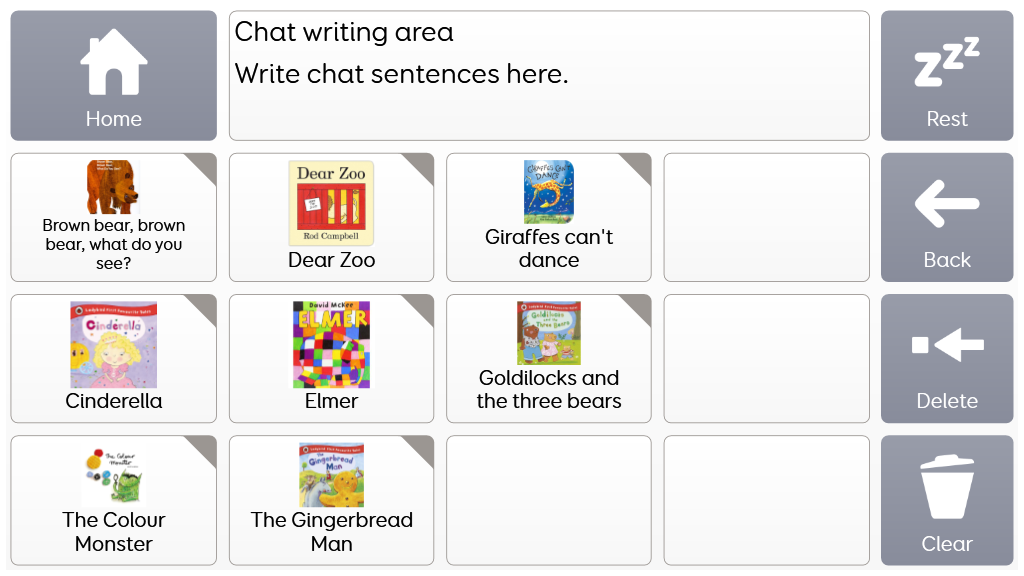
Task: Open Giraffes can't dance book
Action: tap(548, 192)
